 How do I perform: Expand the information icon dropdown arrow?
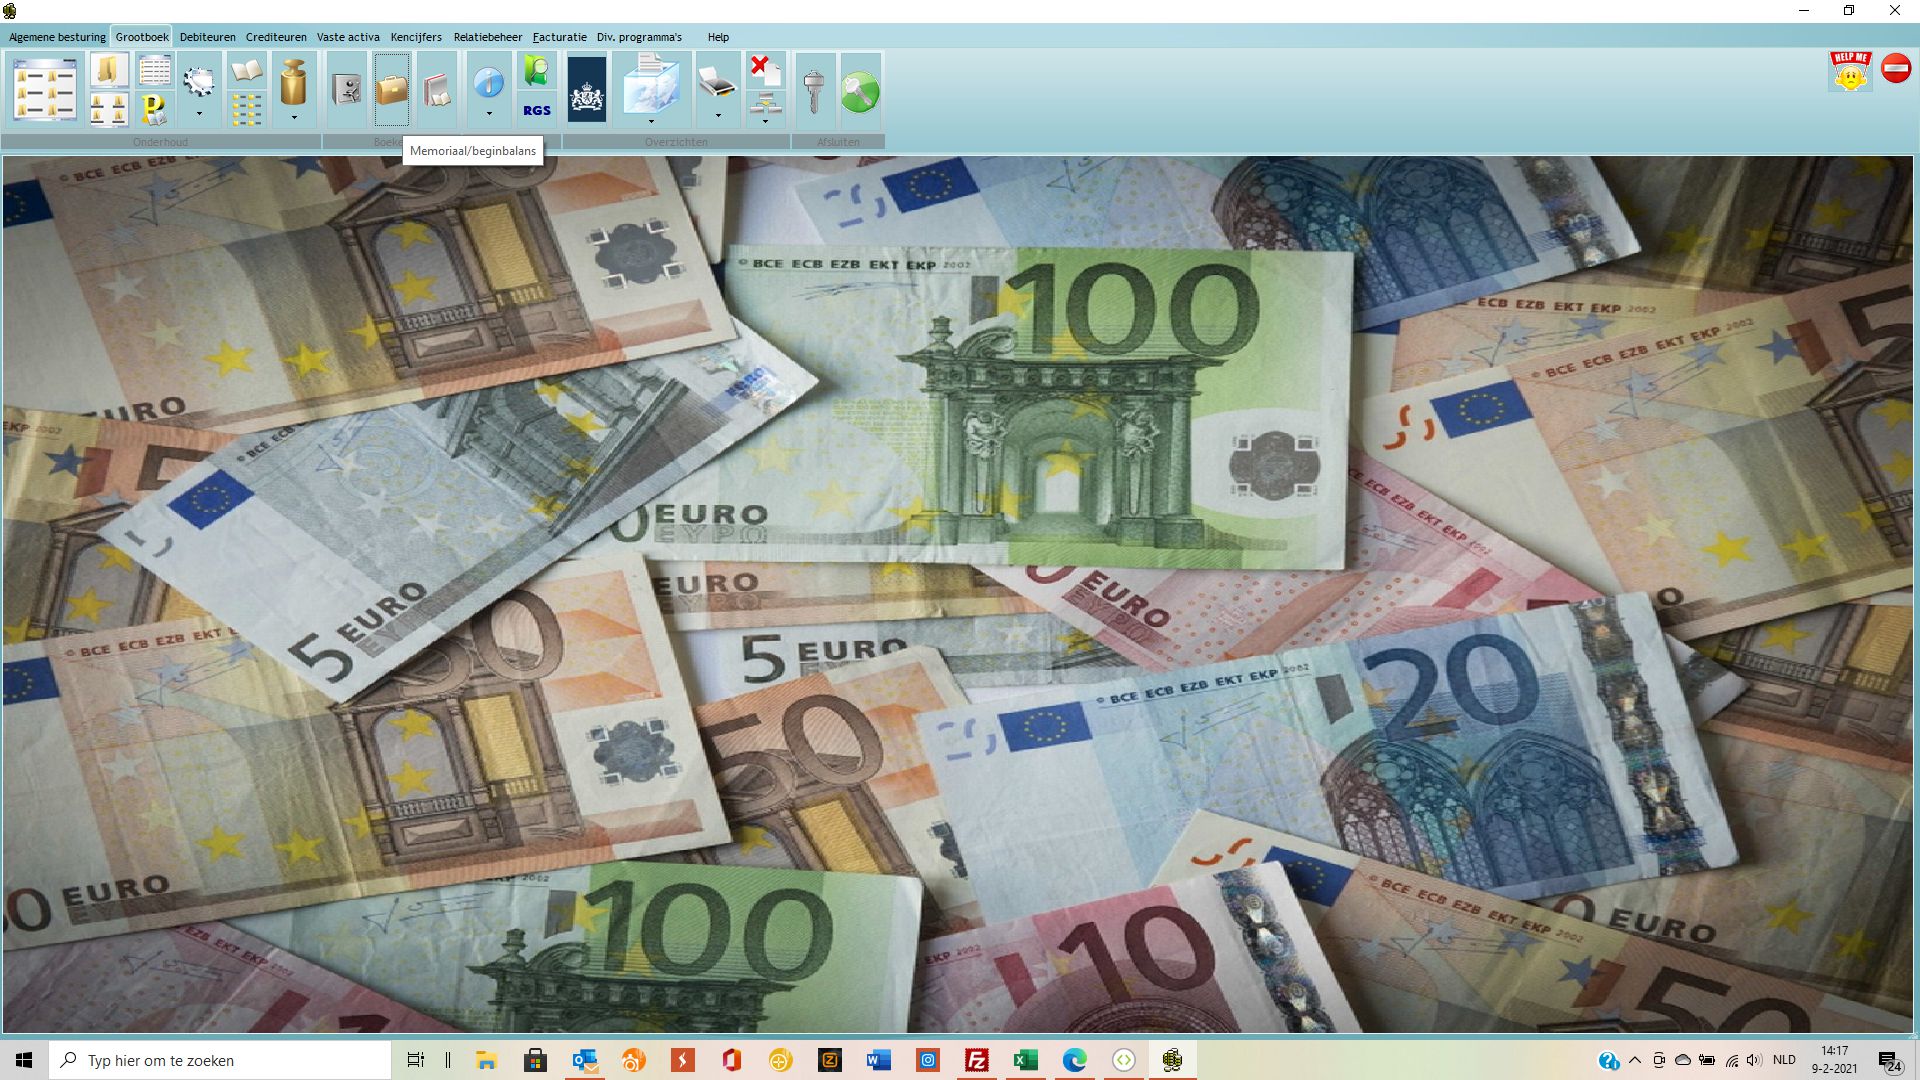[489, 114]
